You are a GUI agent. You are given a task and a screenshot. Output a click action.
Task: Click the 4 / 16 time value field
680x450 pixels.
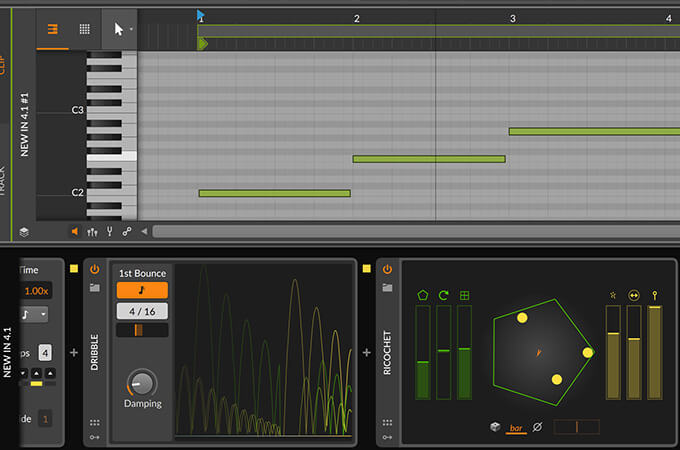click(142, 311)
